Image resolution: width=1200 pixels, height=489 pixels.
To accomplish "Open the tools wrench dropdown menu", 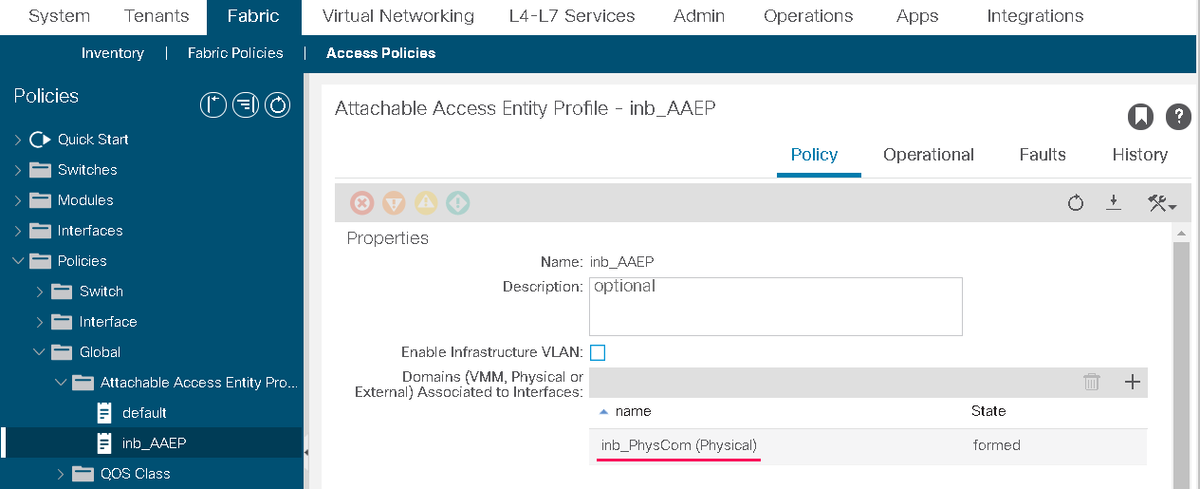I will coord(1162,203).
